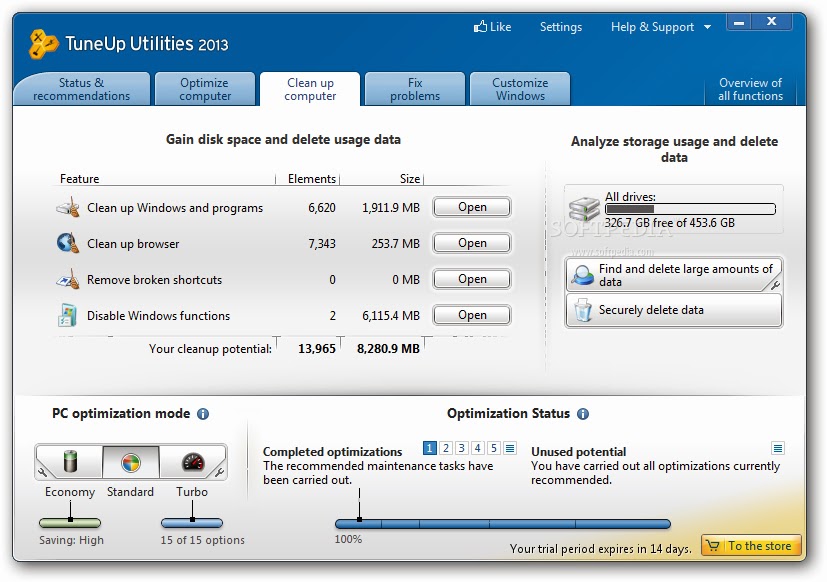
Task: Switch to Turbo speedometer mode
Action: tap(192, 462)
